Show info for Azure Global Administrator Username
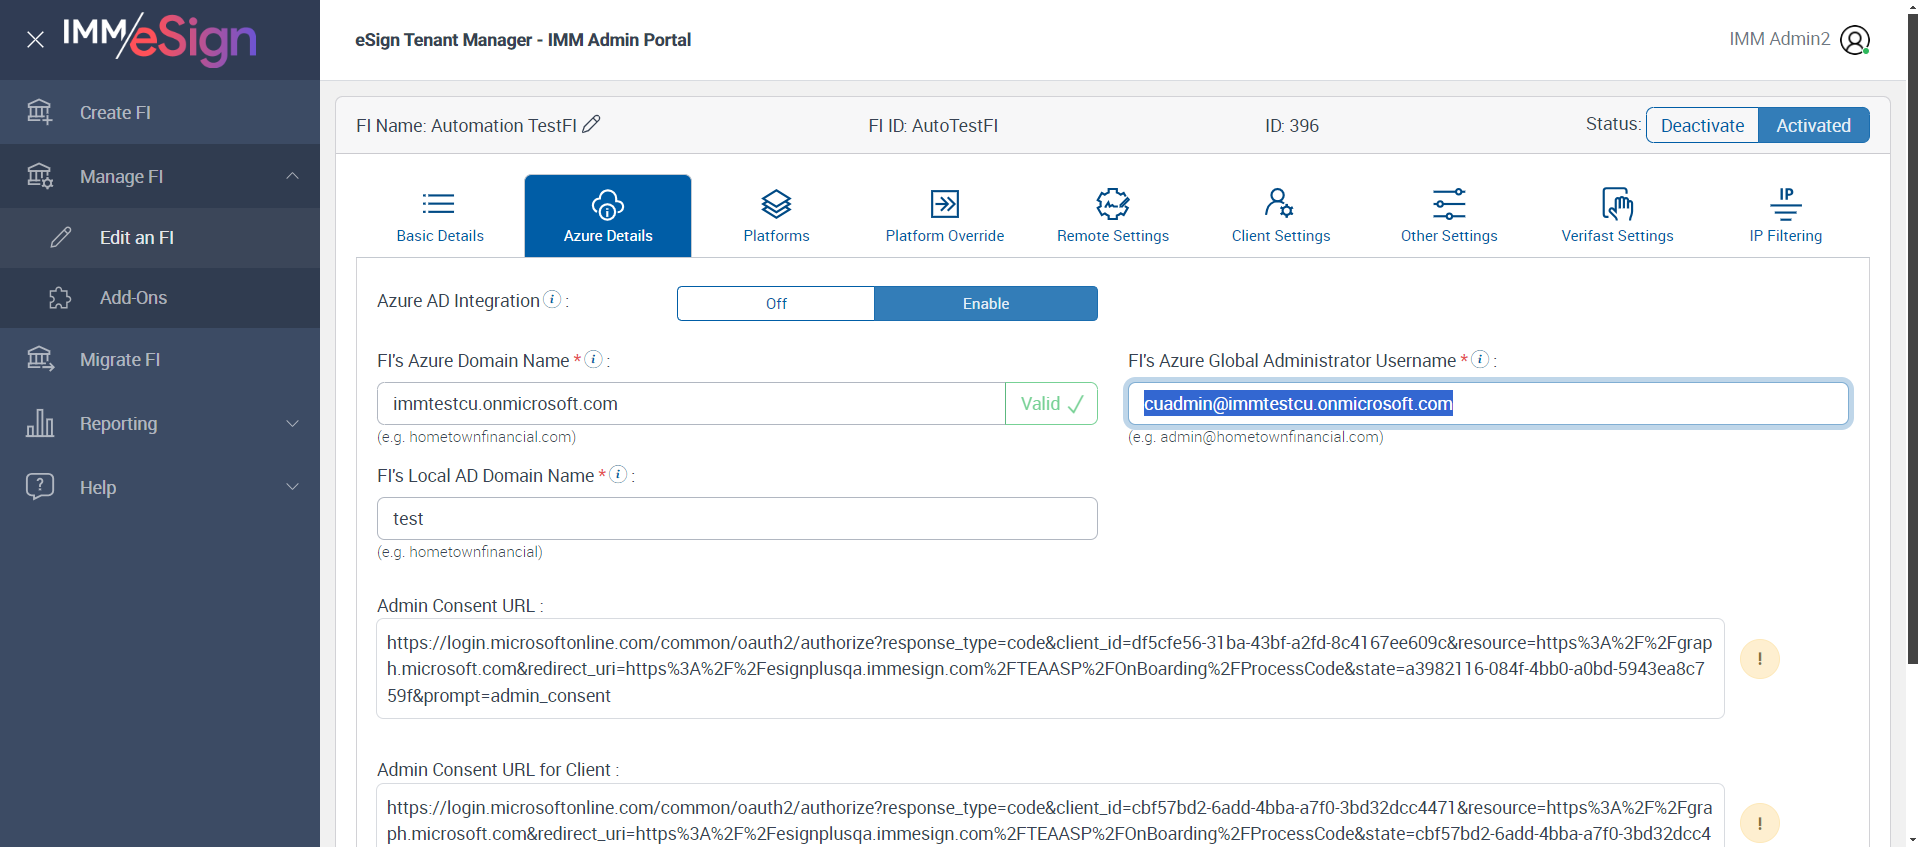Screen dimensions: 1920x847 click(1481, 359)
